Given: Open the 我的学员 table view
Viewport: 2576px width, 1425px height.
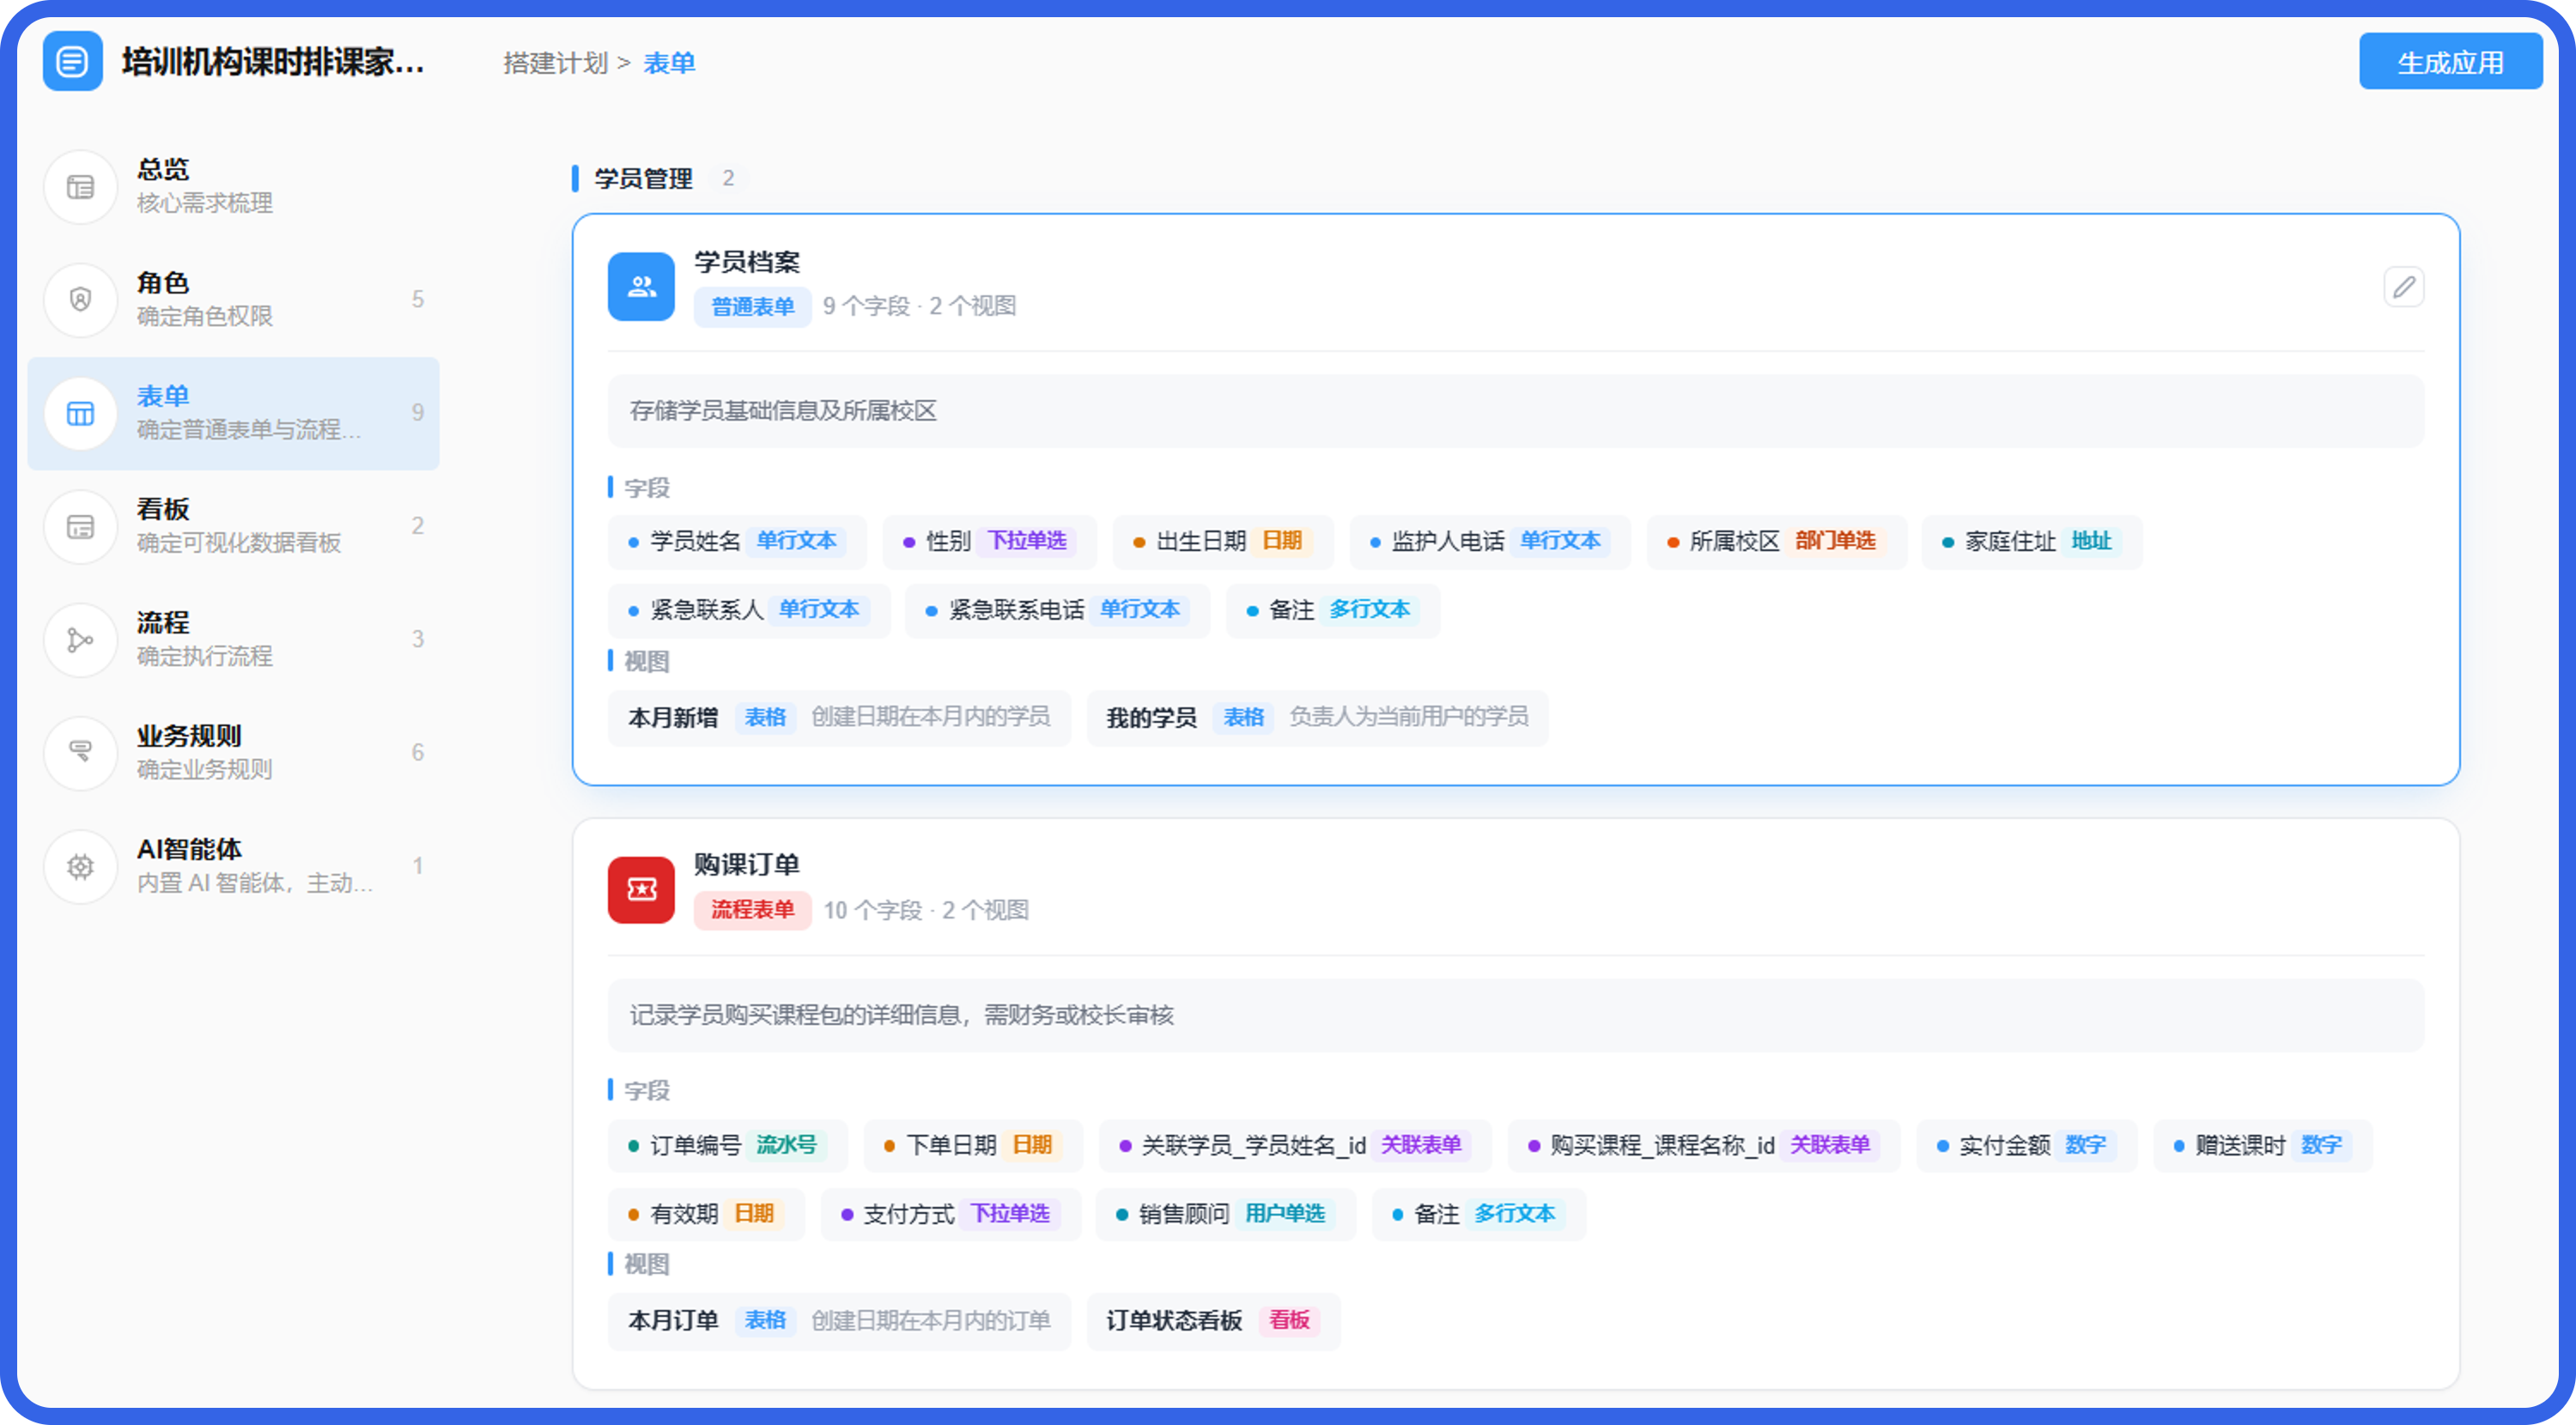Looking at the screenshot, I should [1317, 718].
